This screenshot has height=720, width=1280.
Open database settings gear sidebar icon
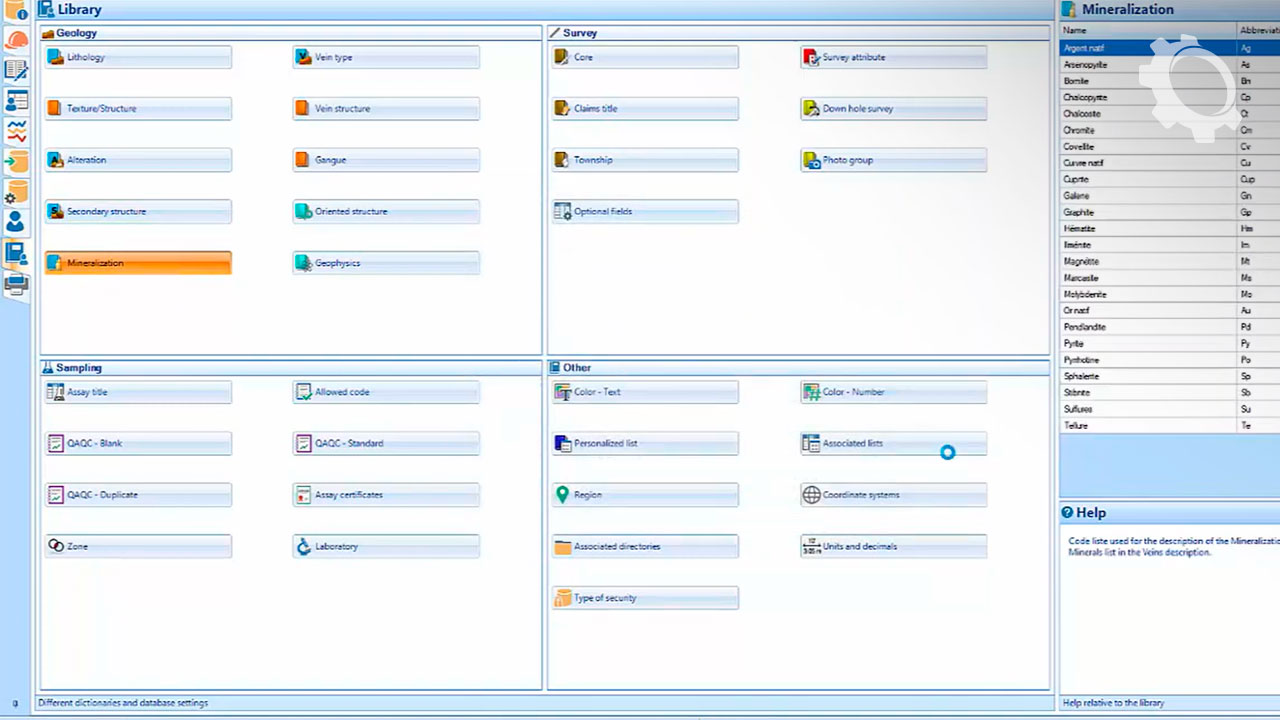[x=16, y=192]
